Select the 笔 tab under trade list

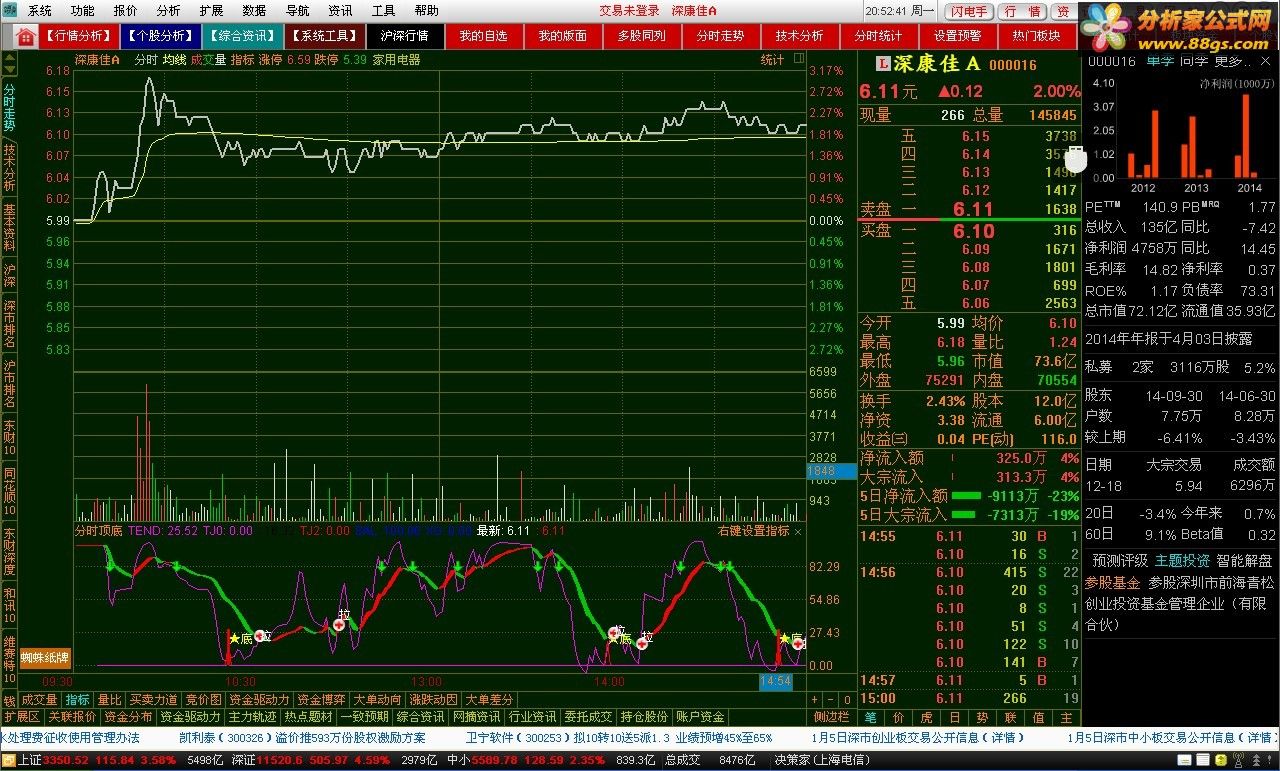pyautogui.click(x=870, y=718)
